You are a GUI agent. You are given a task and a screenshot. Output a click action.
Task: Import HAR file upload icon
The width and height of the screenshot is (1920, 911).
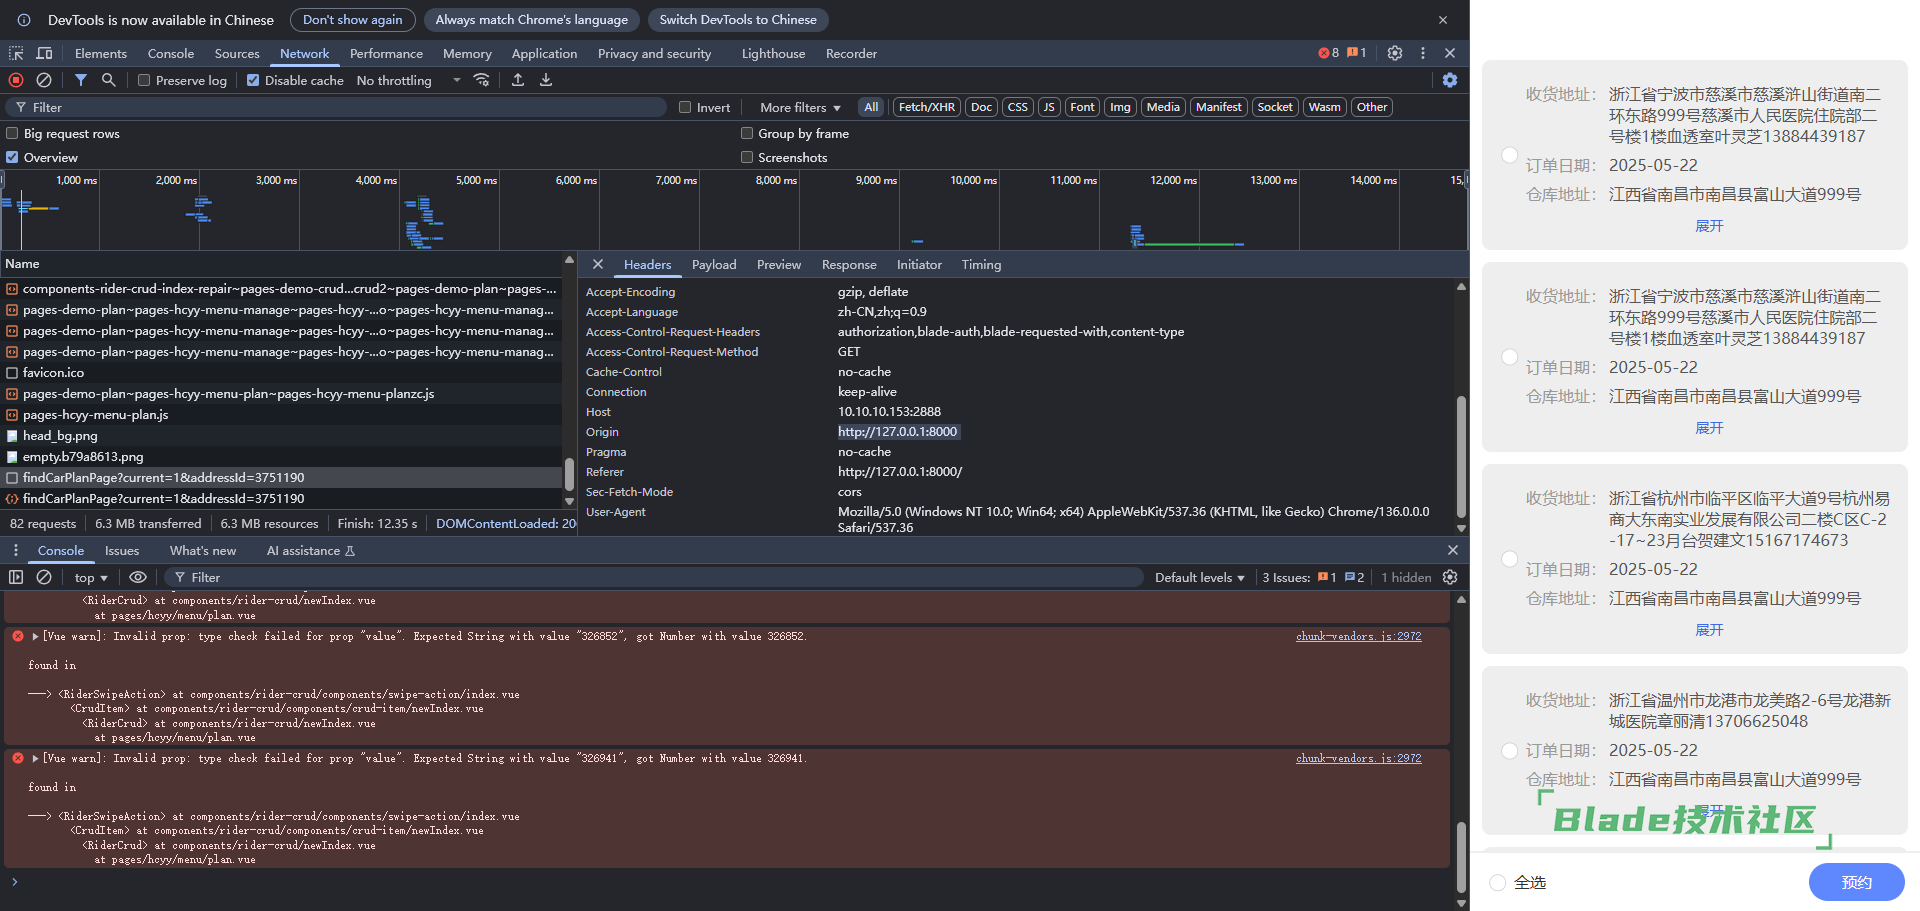pyautogui.click(x=518, y=80)
